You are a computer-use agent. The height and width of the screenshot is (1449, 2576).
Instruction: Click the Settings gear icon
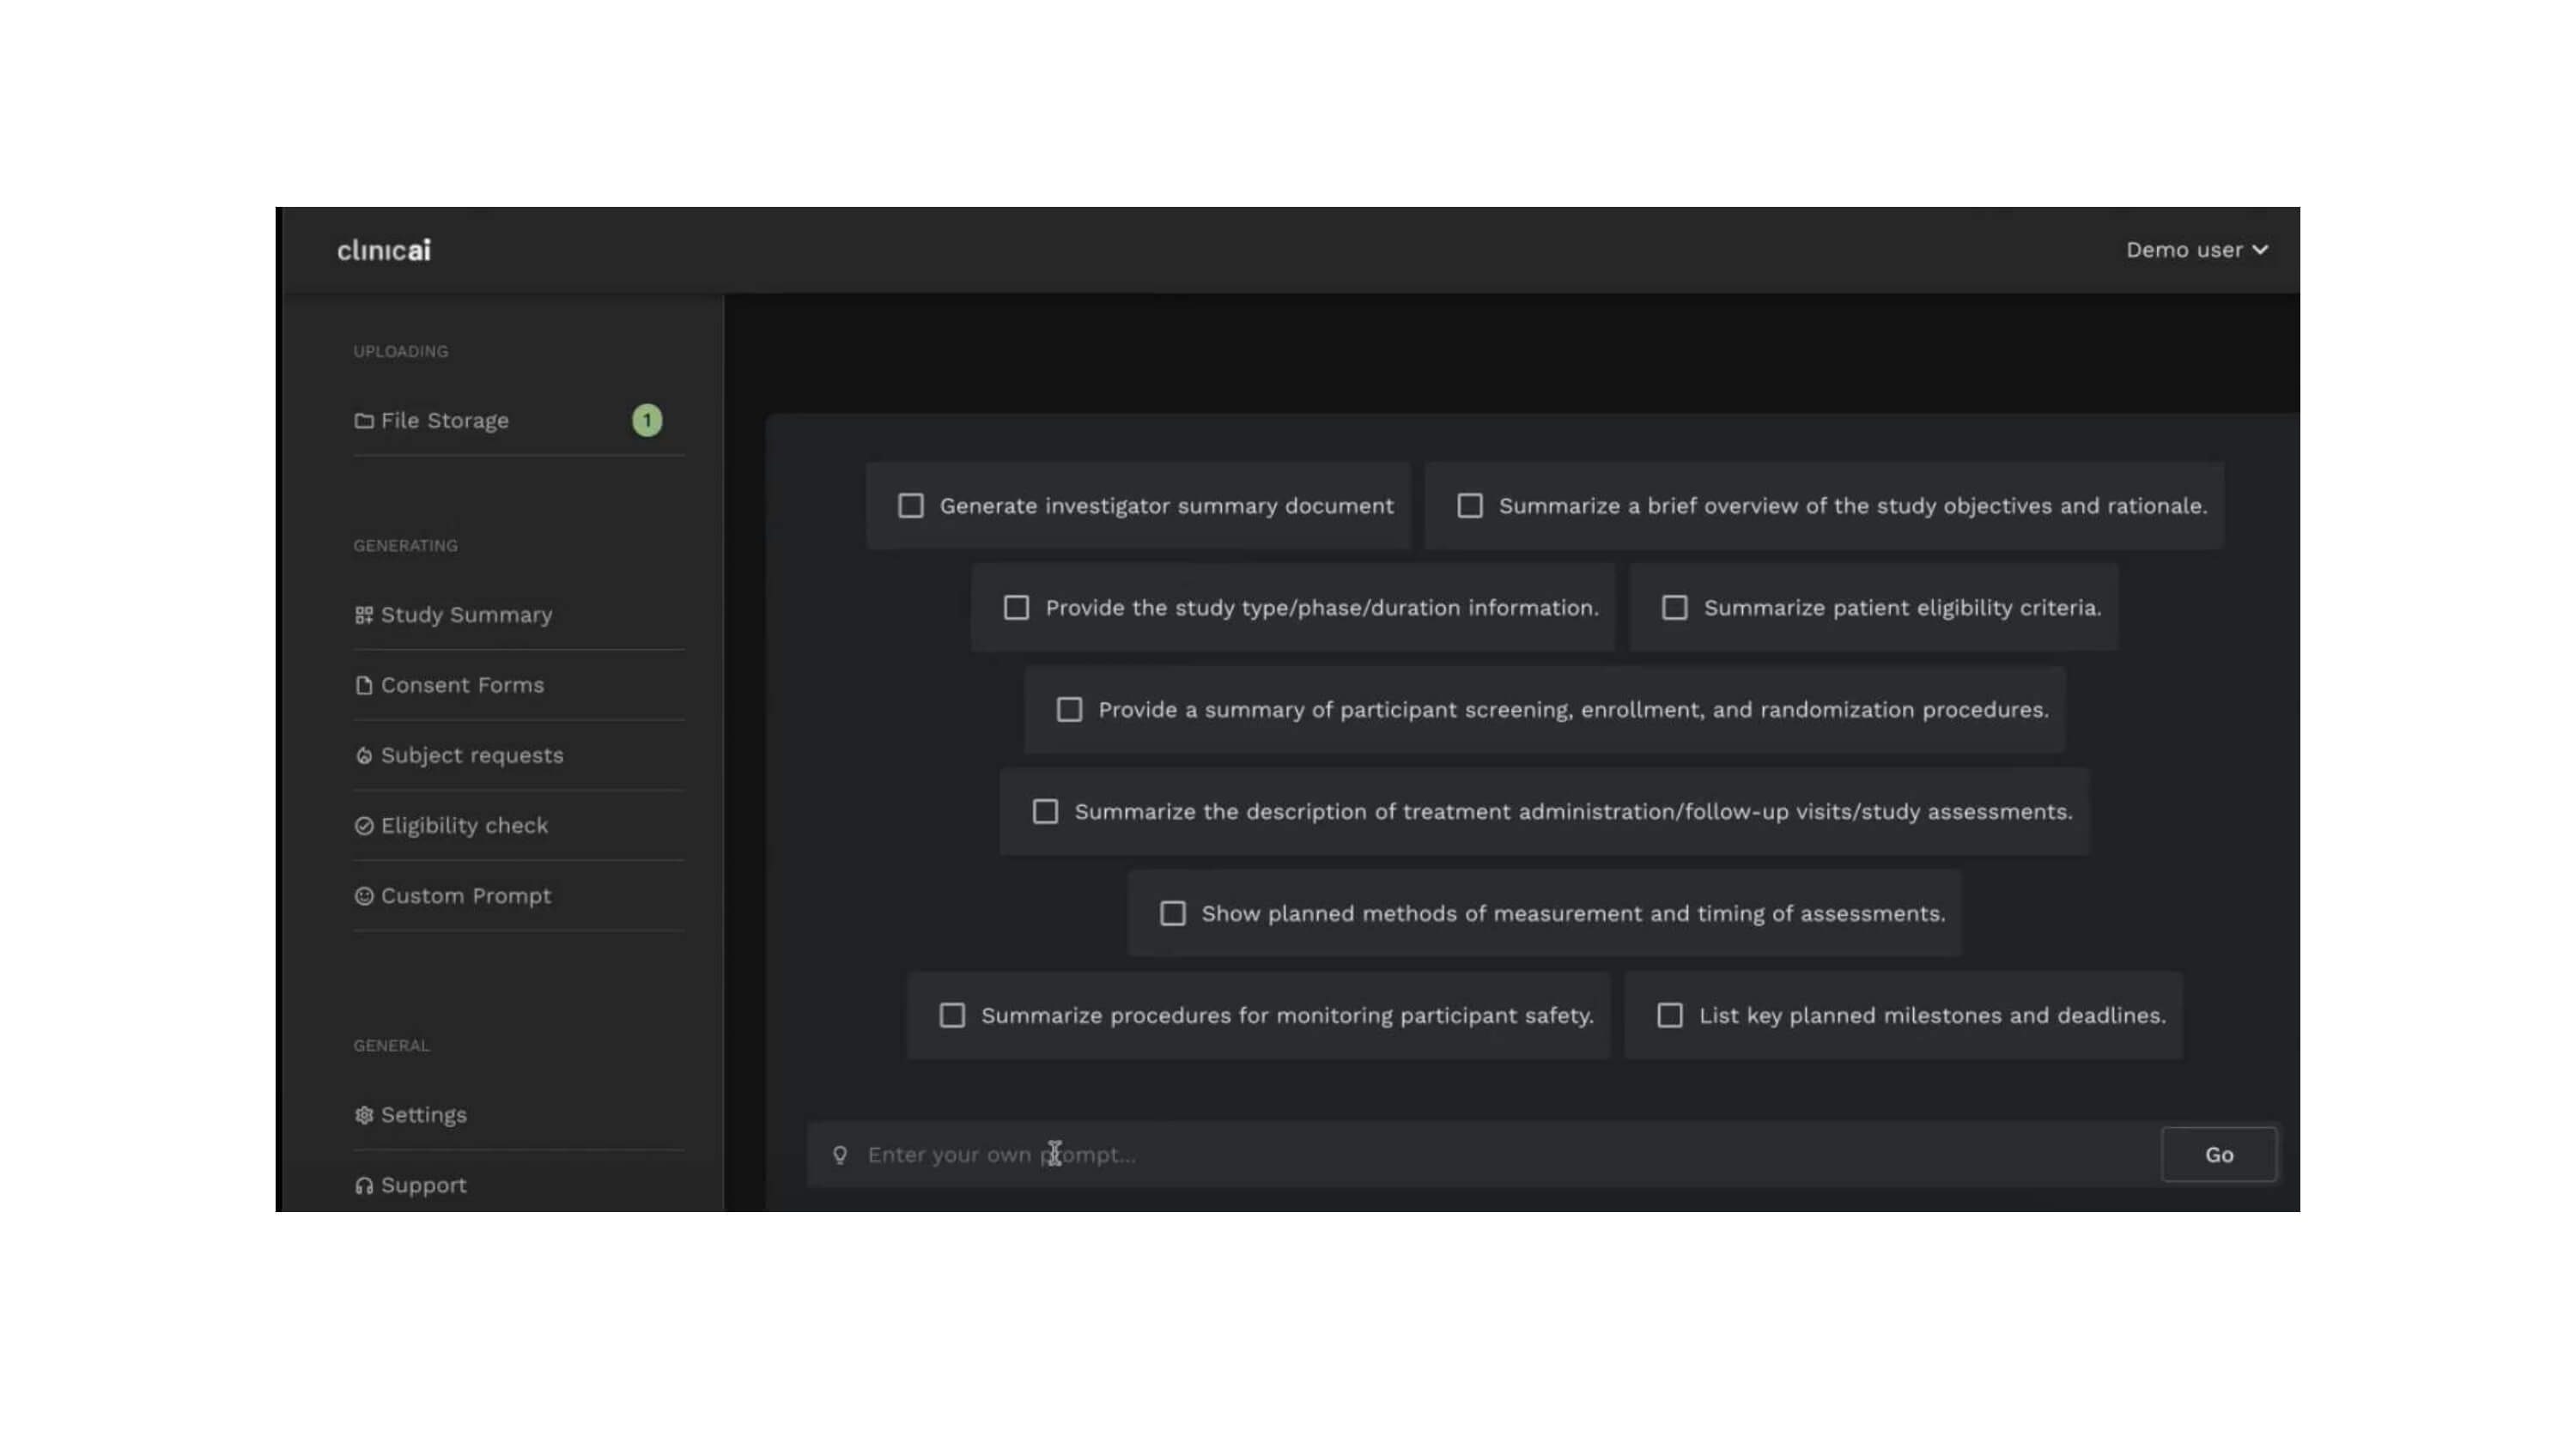point(364,1115)
